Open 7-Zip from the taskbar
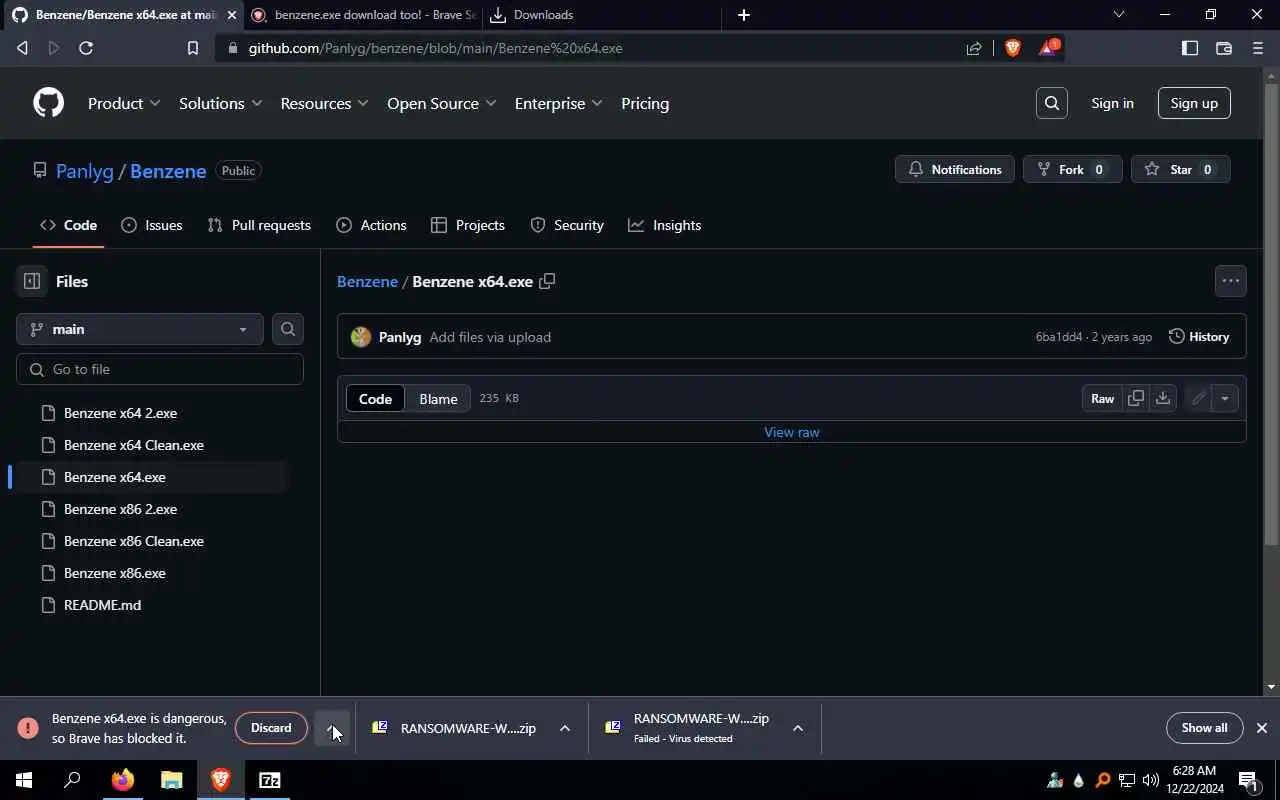Image resolution: width=1280 pixels, height=800 pixels. pos(270,780)
